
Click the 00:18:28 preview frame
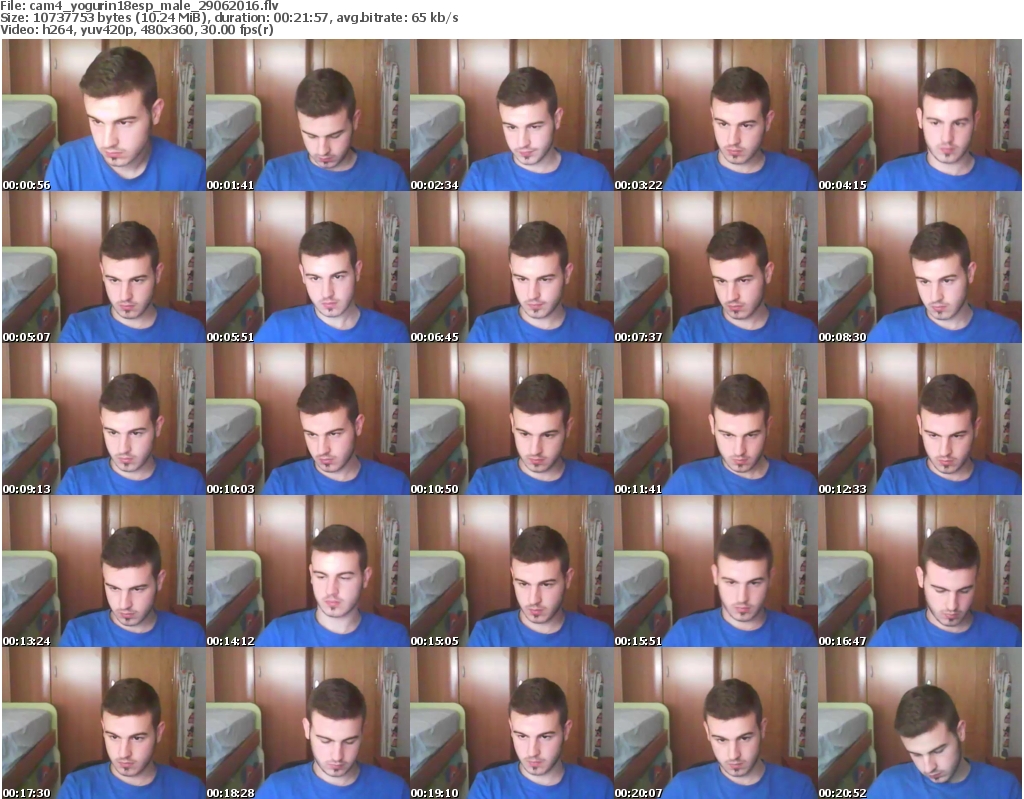pyautogui.click(x=308, y=723)
